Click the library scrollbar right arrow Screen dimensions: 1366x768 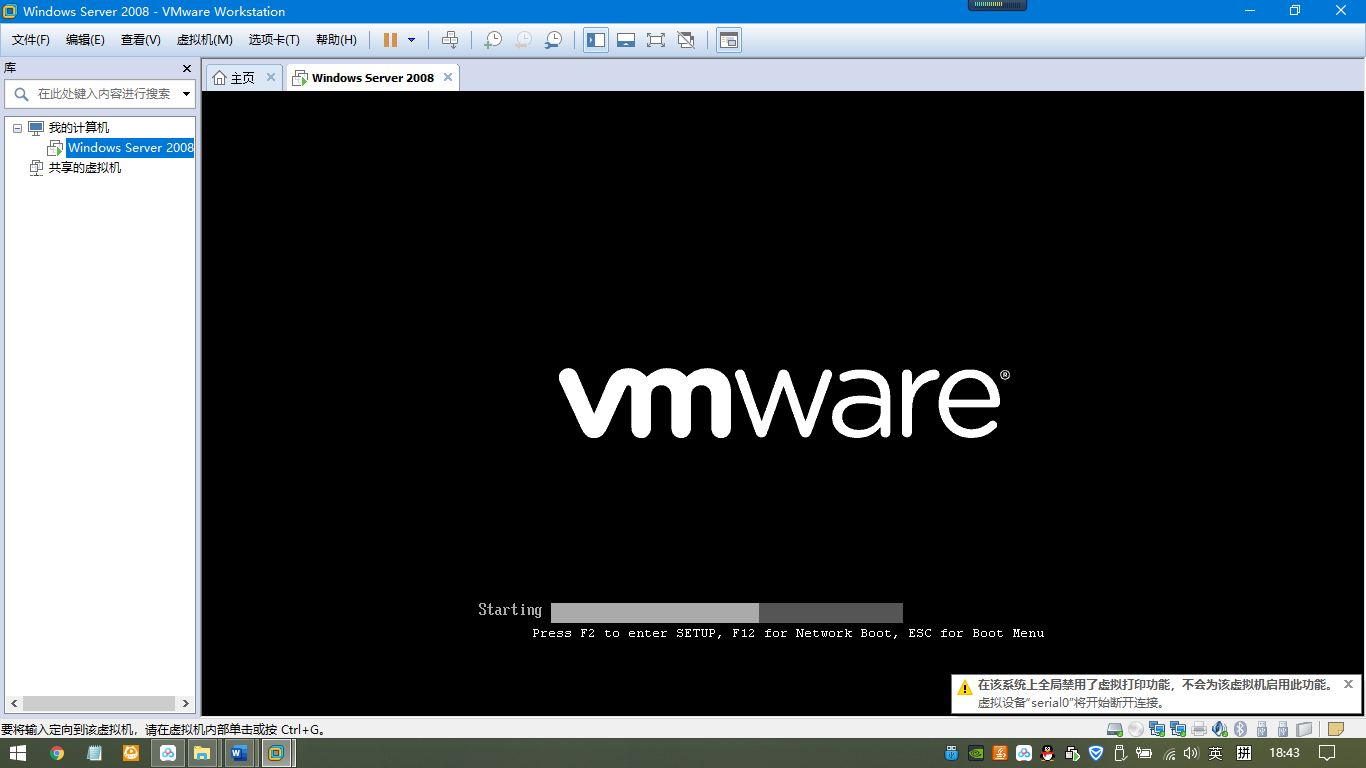pos(186,704)
